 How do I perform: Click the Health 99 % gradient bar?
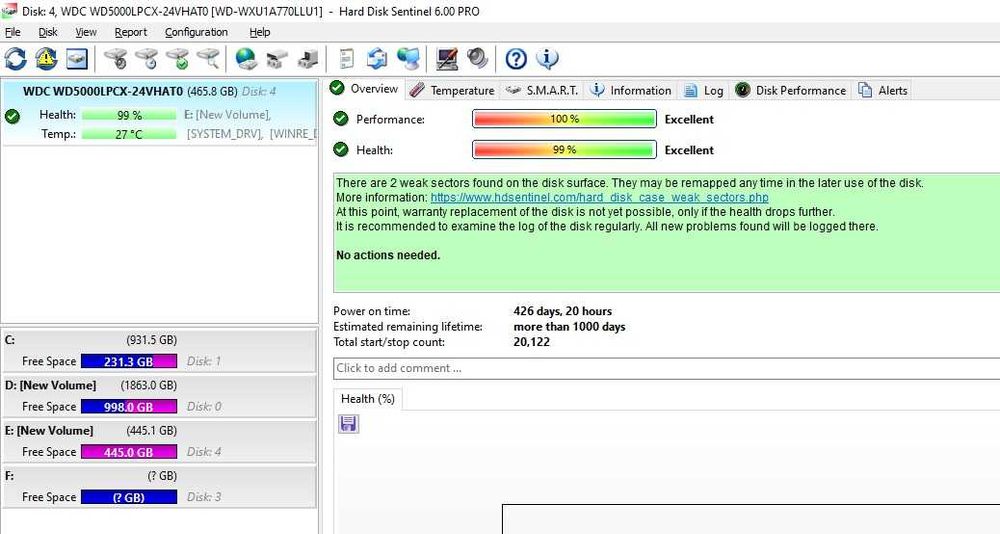pos(564,149)
